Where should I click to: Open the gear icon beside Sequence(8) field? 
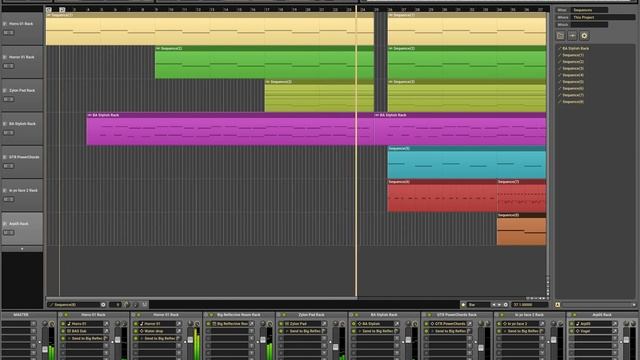pos(103,304)
